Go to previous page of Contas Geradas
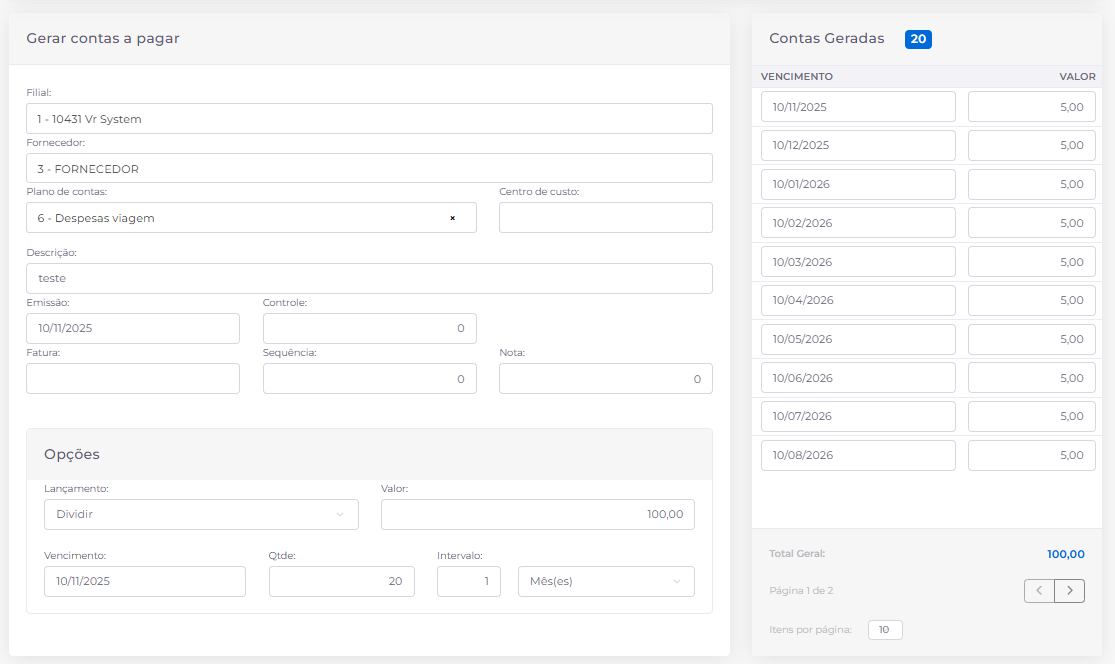Viewport: 1115px width, 664px height. coord(1039,591)
